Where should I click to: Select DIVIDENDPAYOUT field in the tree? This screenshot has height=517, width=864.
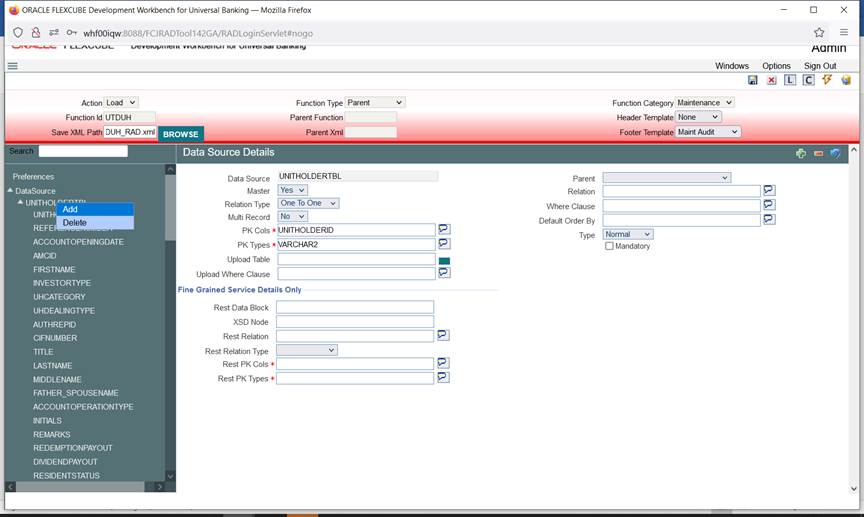click(x=65, y=462)
